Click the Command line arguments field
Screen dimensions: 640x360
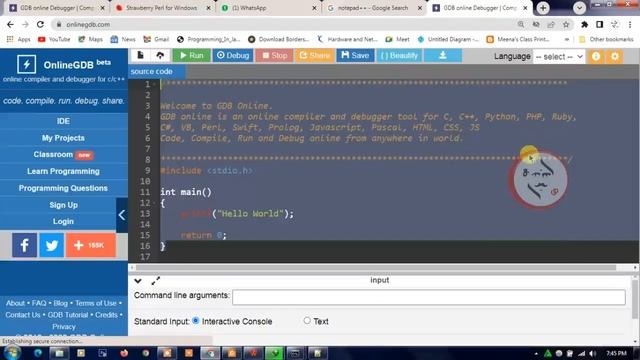click(x=429, y=297)
